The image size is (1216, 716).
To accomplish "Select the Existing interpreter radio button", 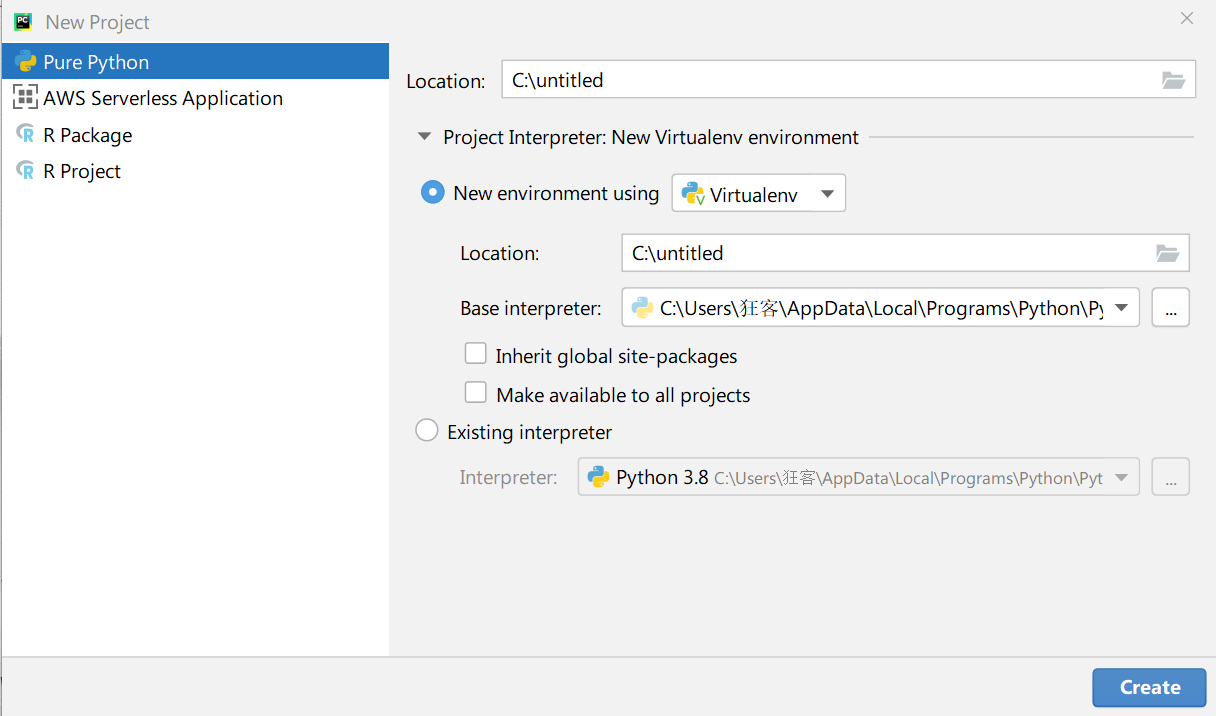I will [x=427, y=431].
